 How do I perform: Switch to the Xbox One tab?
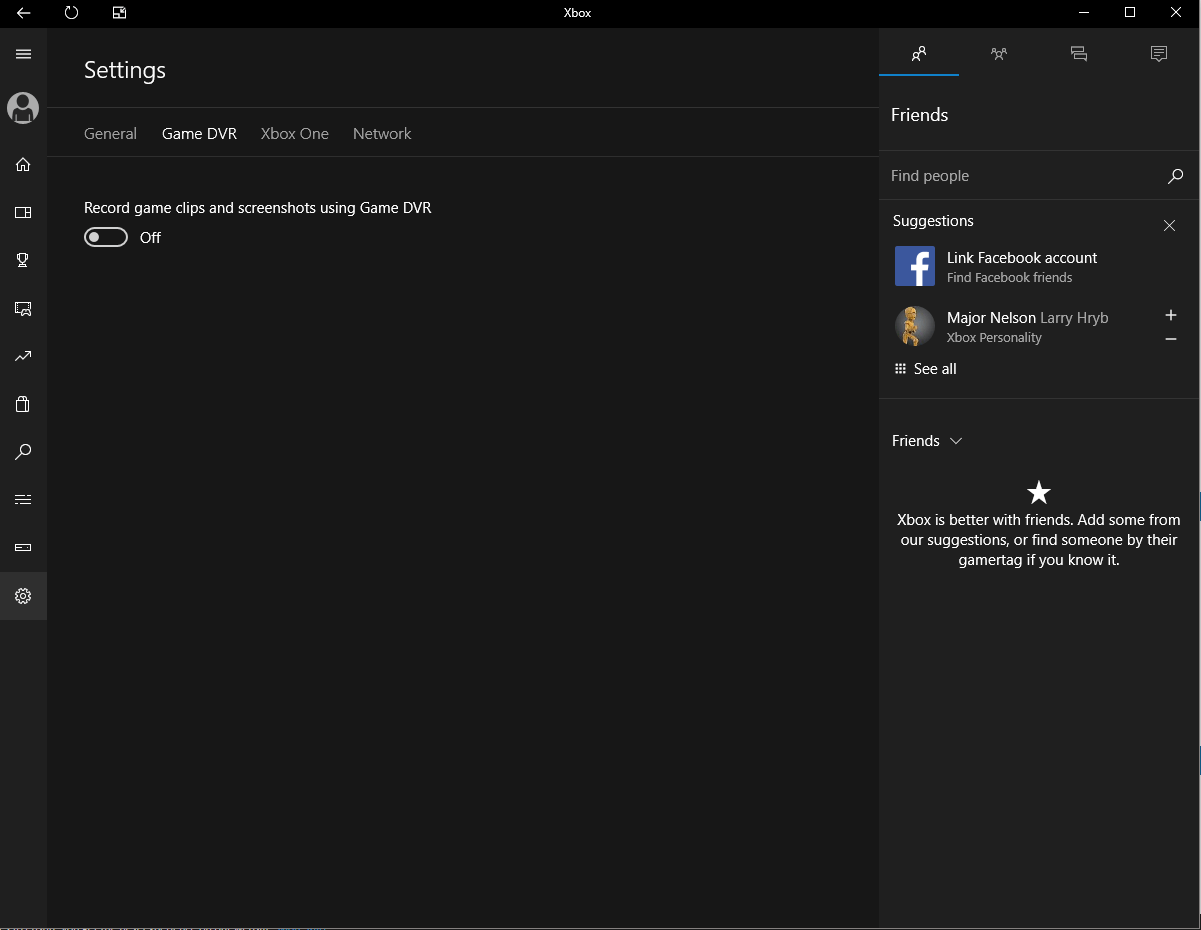294,134
